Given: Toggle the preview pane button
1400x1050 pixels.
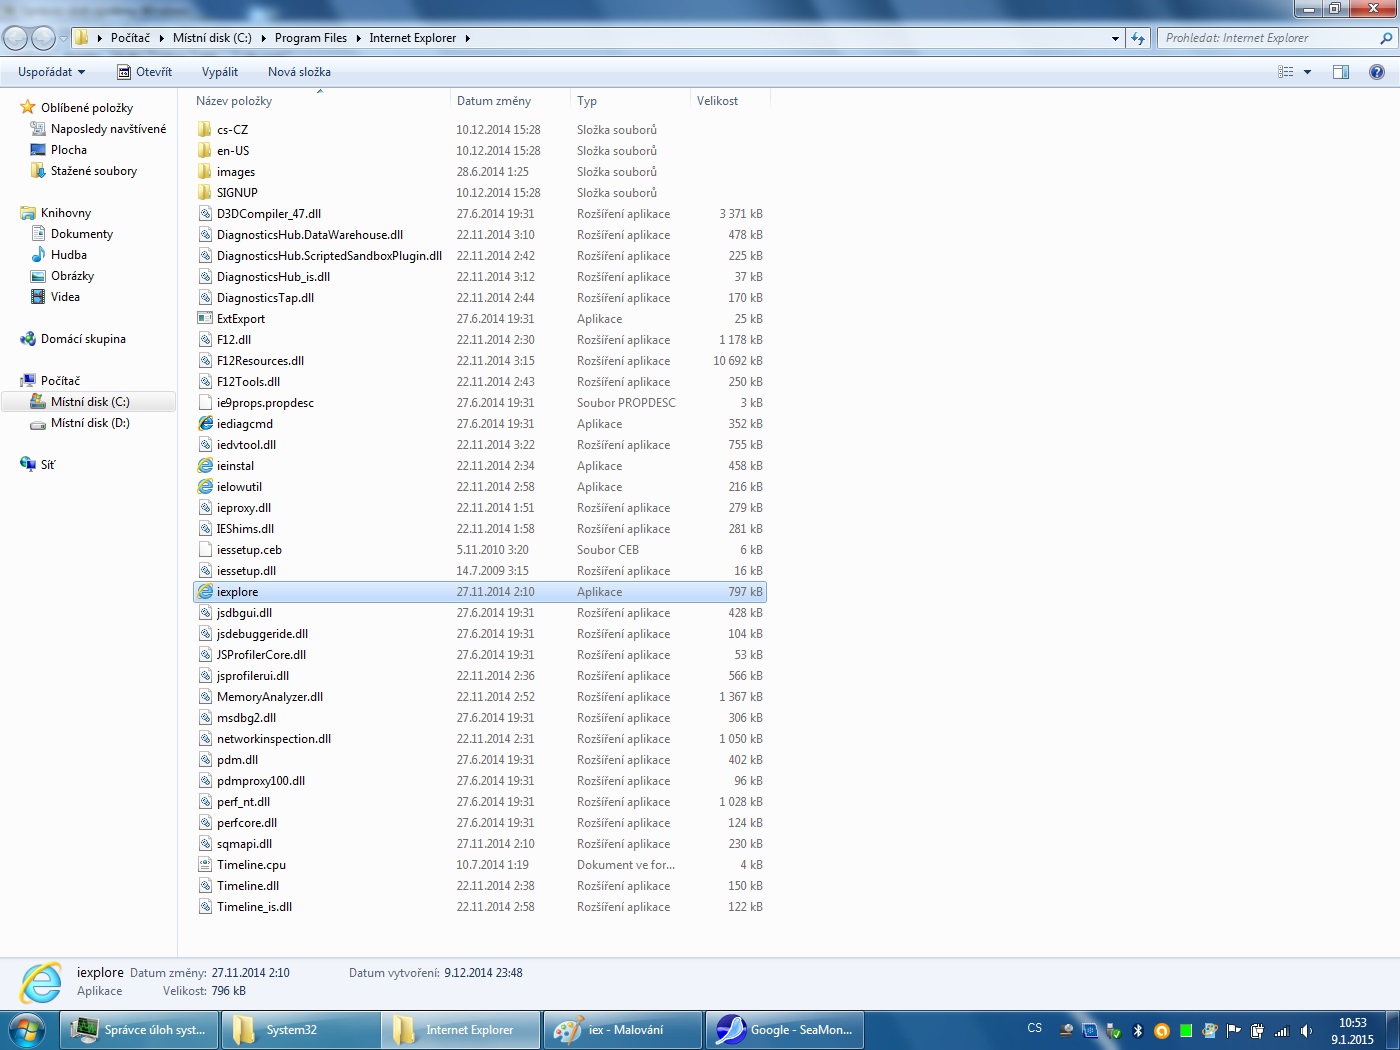Looking at the screenshot, I should pyautogui.click(x=1341, y=72).
